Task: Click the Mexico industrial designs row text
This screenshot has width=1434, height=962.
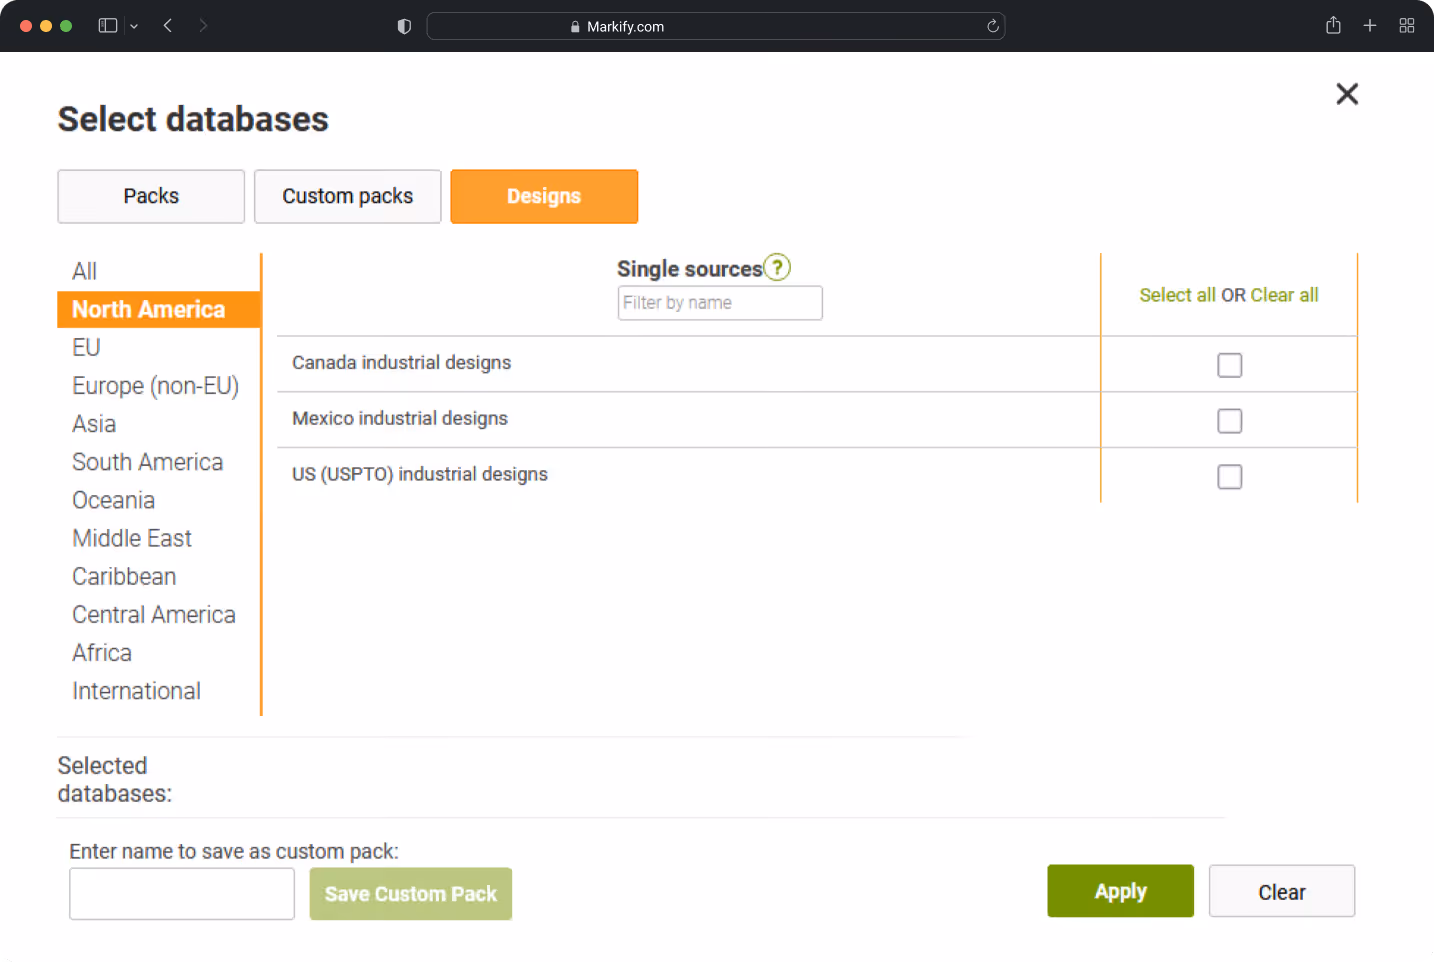Action: (x=400, y=418)
